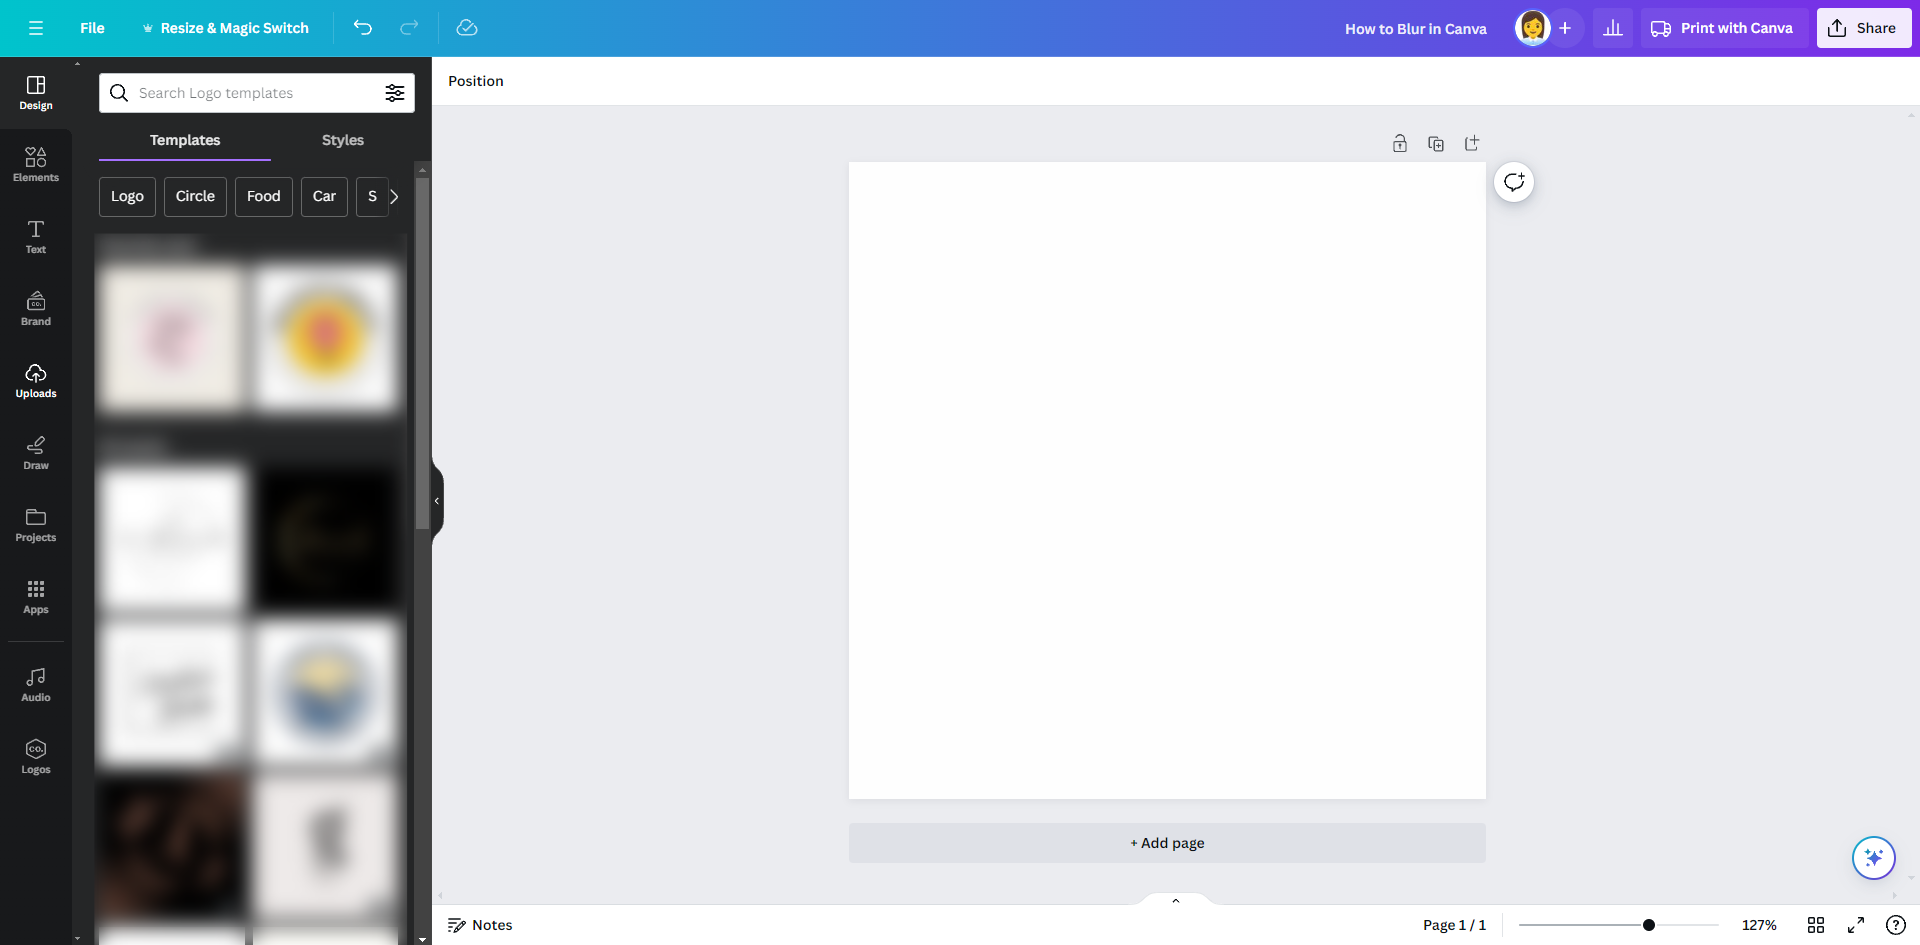This screenshot has height=945, width=1920.
Task: Open grid view of pages
Action: (x=1816, y=925)
